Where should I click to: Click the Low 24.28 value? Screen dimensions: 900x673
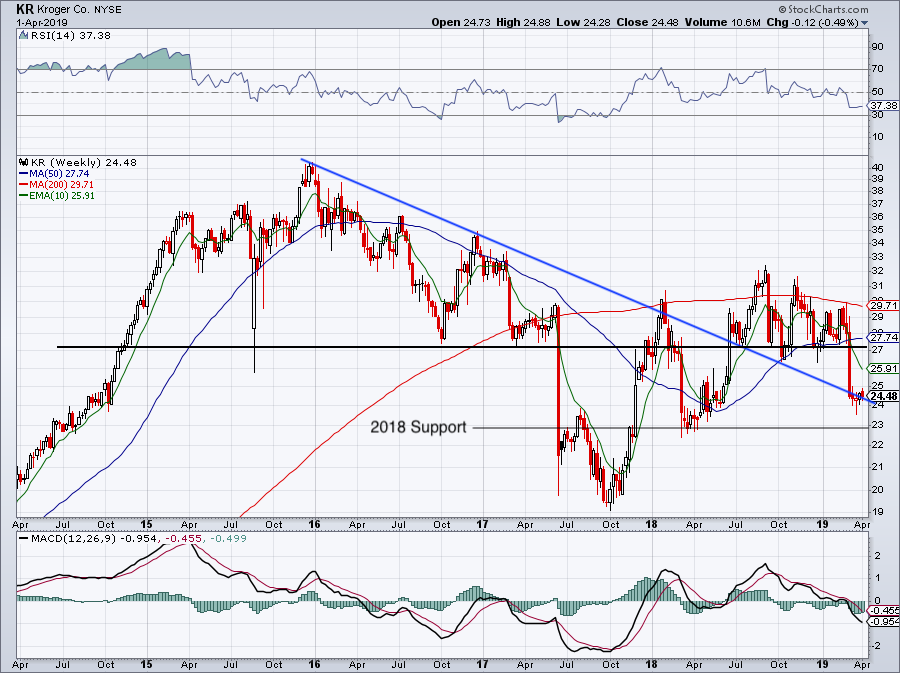[x=583, y=22]
